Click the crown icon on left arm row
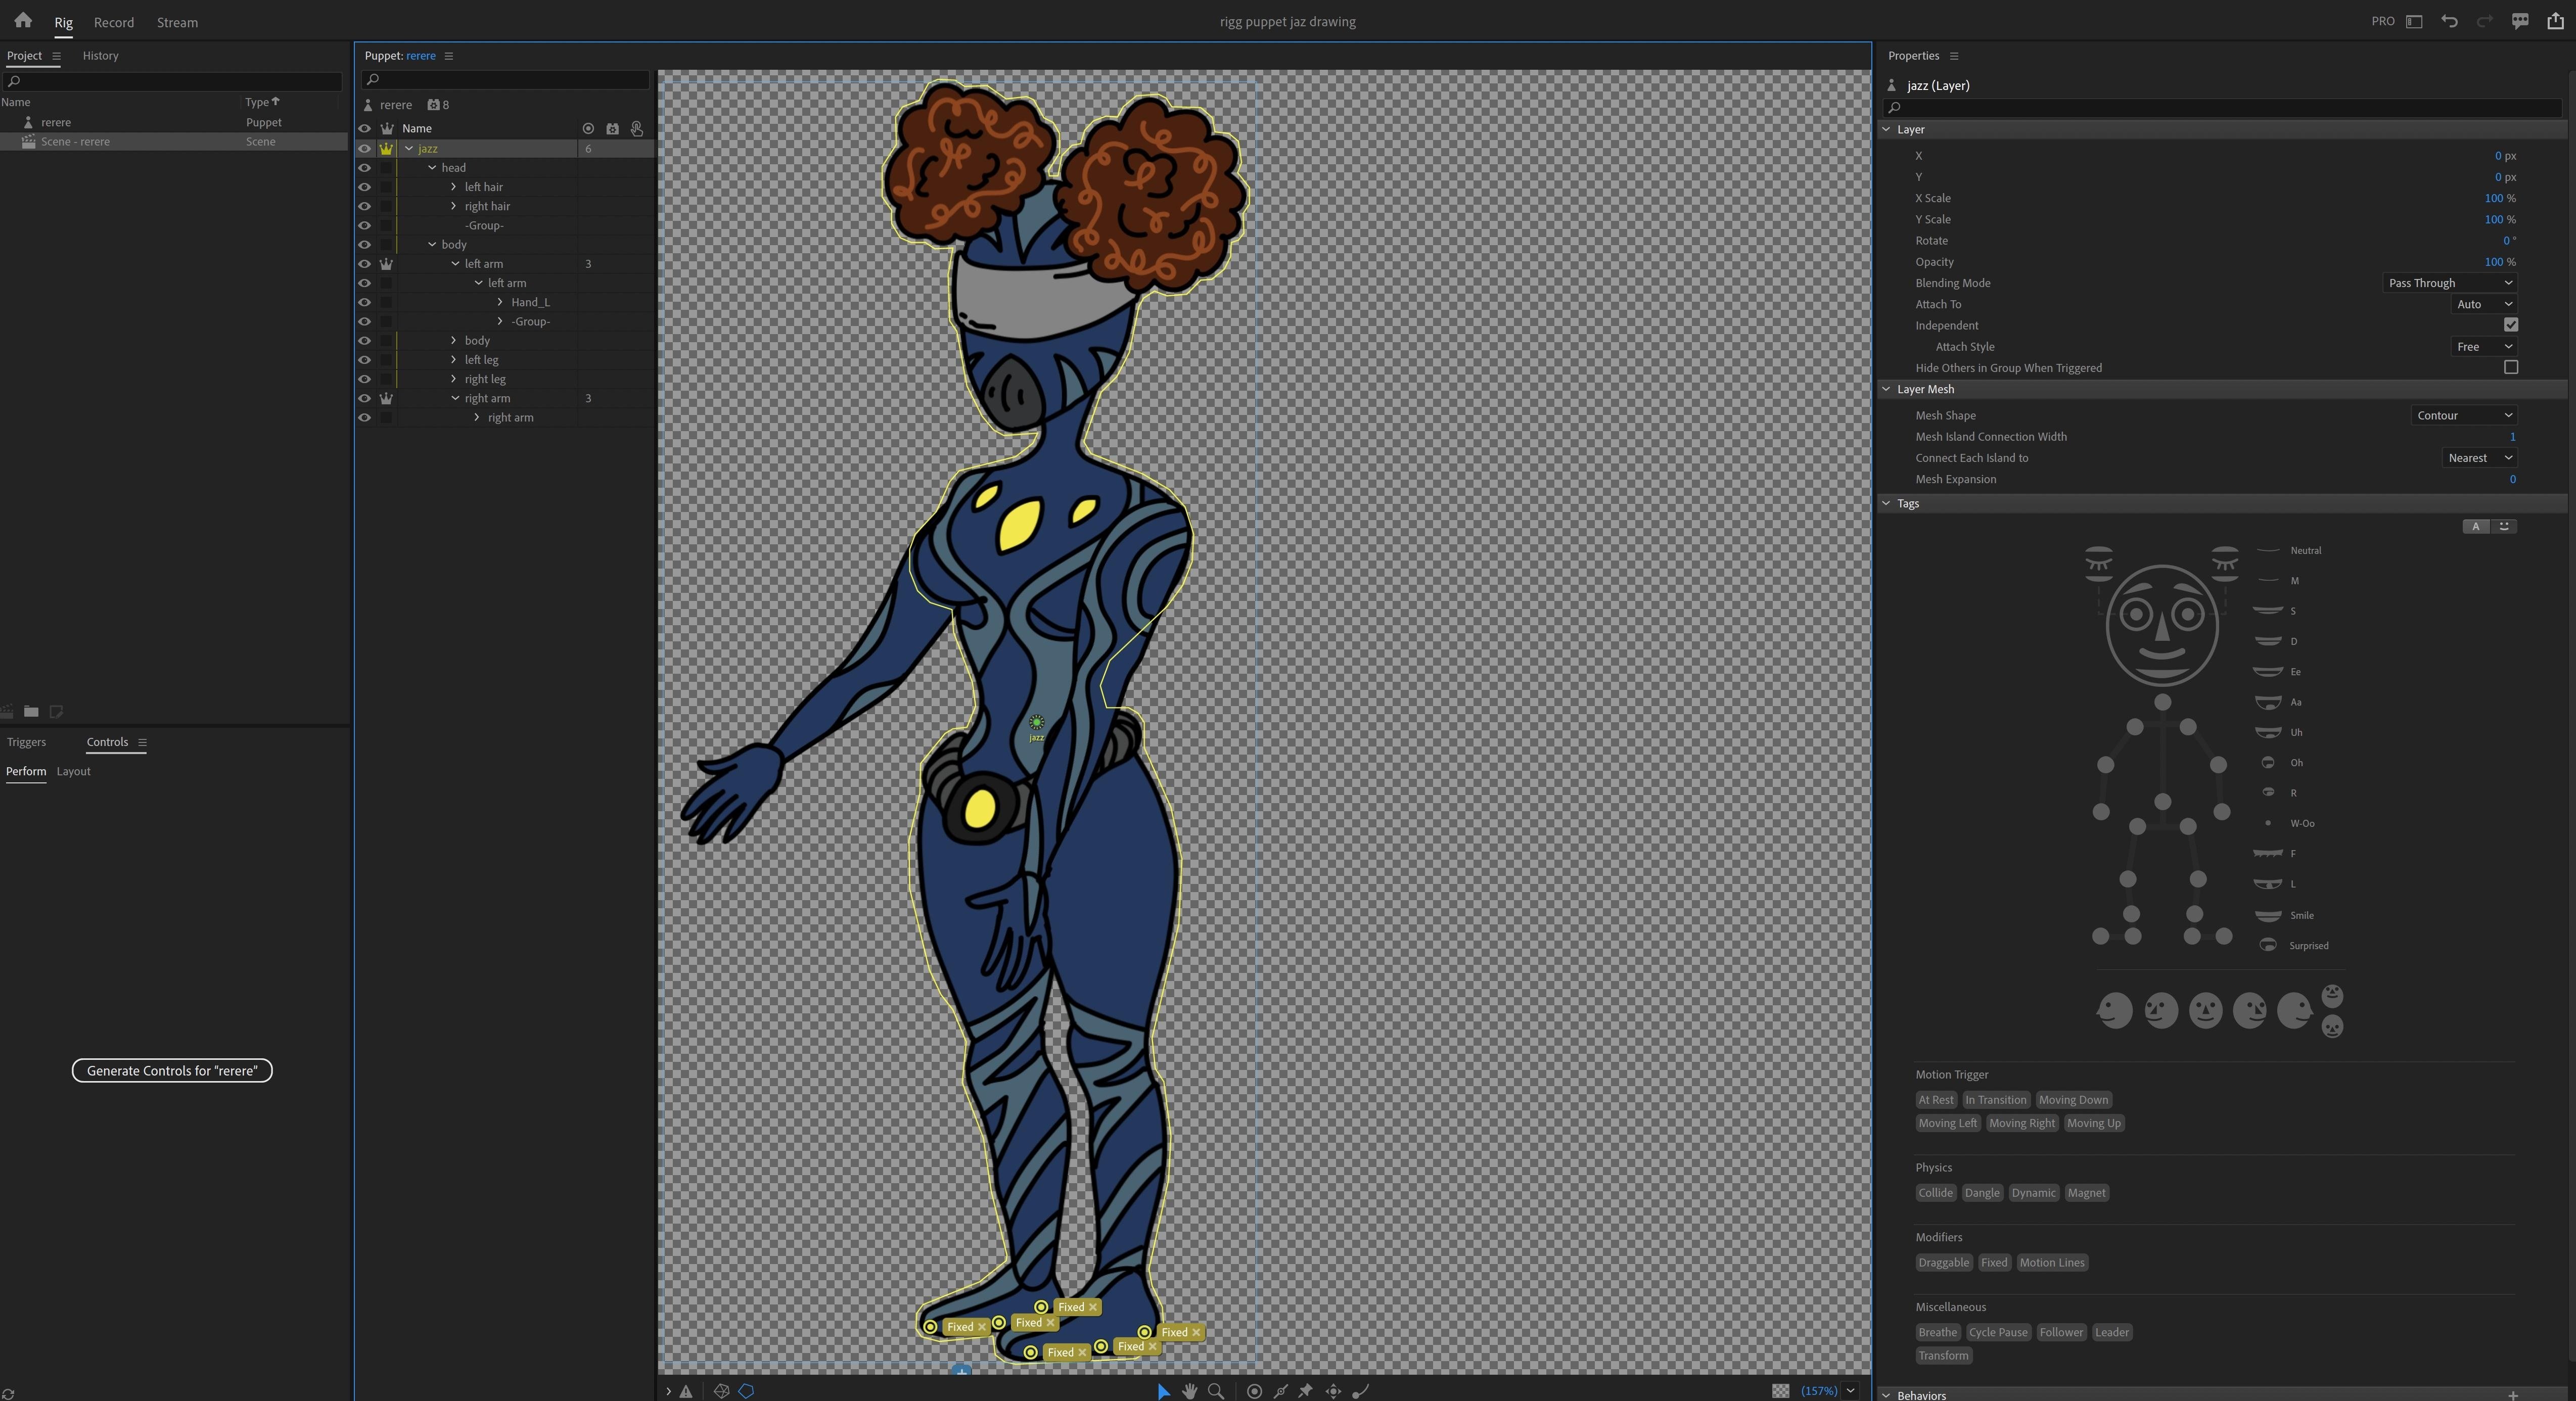Image resolution: width=2576 pixels, height=1401 pixels. [x=386, y=264]
